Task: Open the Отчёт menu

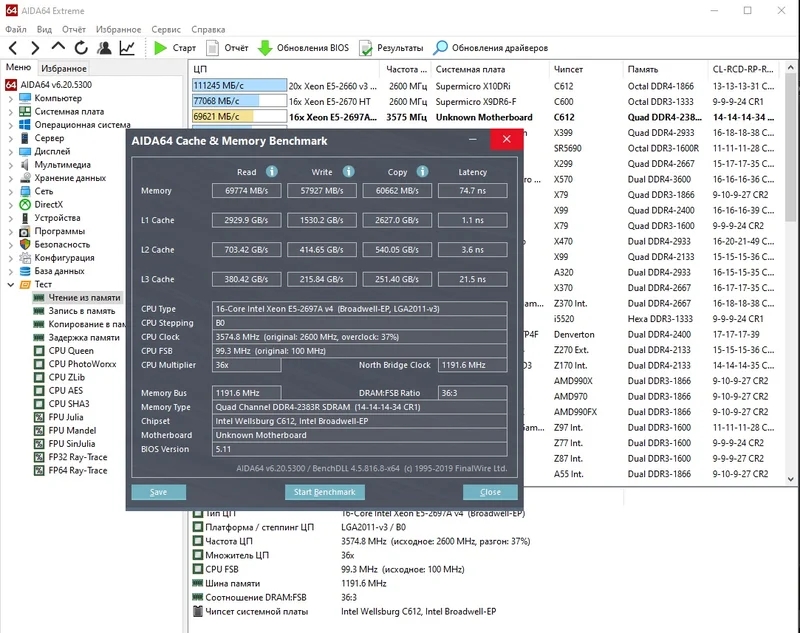Action: pyautogui.click(x=74, y=29)
